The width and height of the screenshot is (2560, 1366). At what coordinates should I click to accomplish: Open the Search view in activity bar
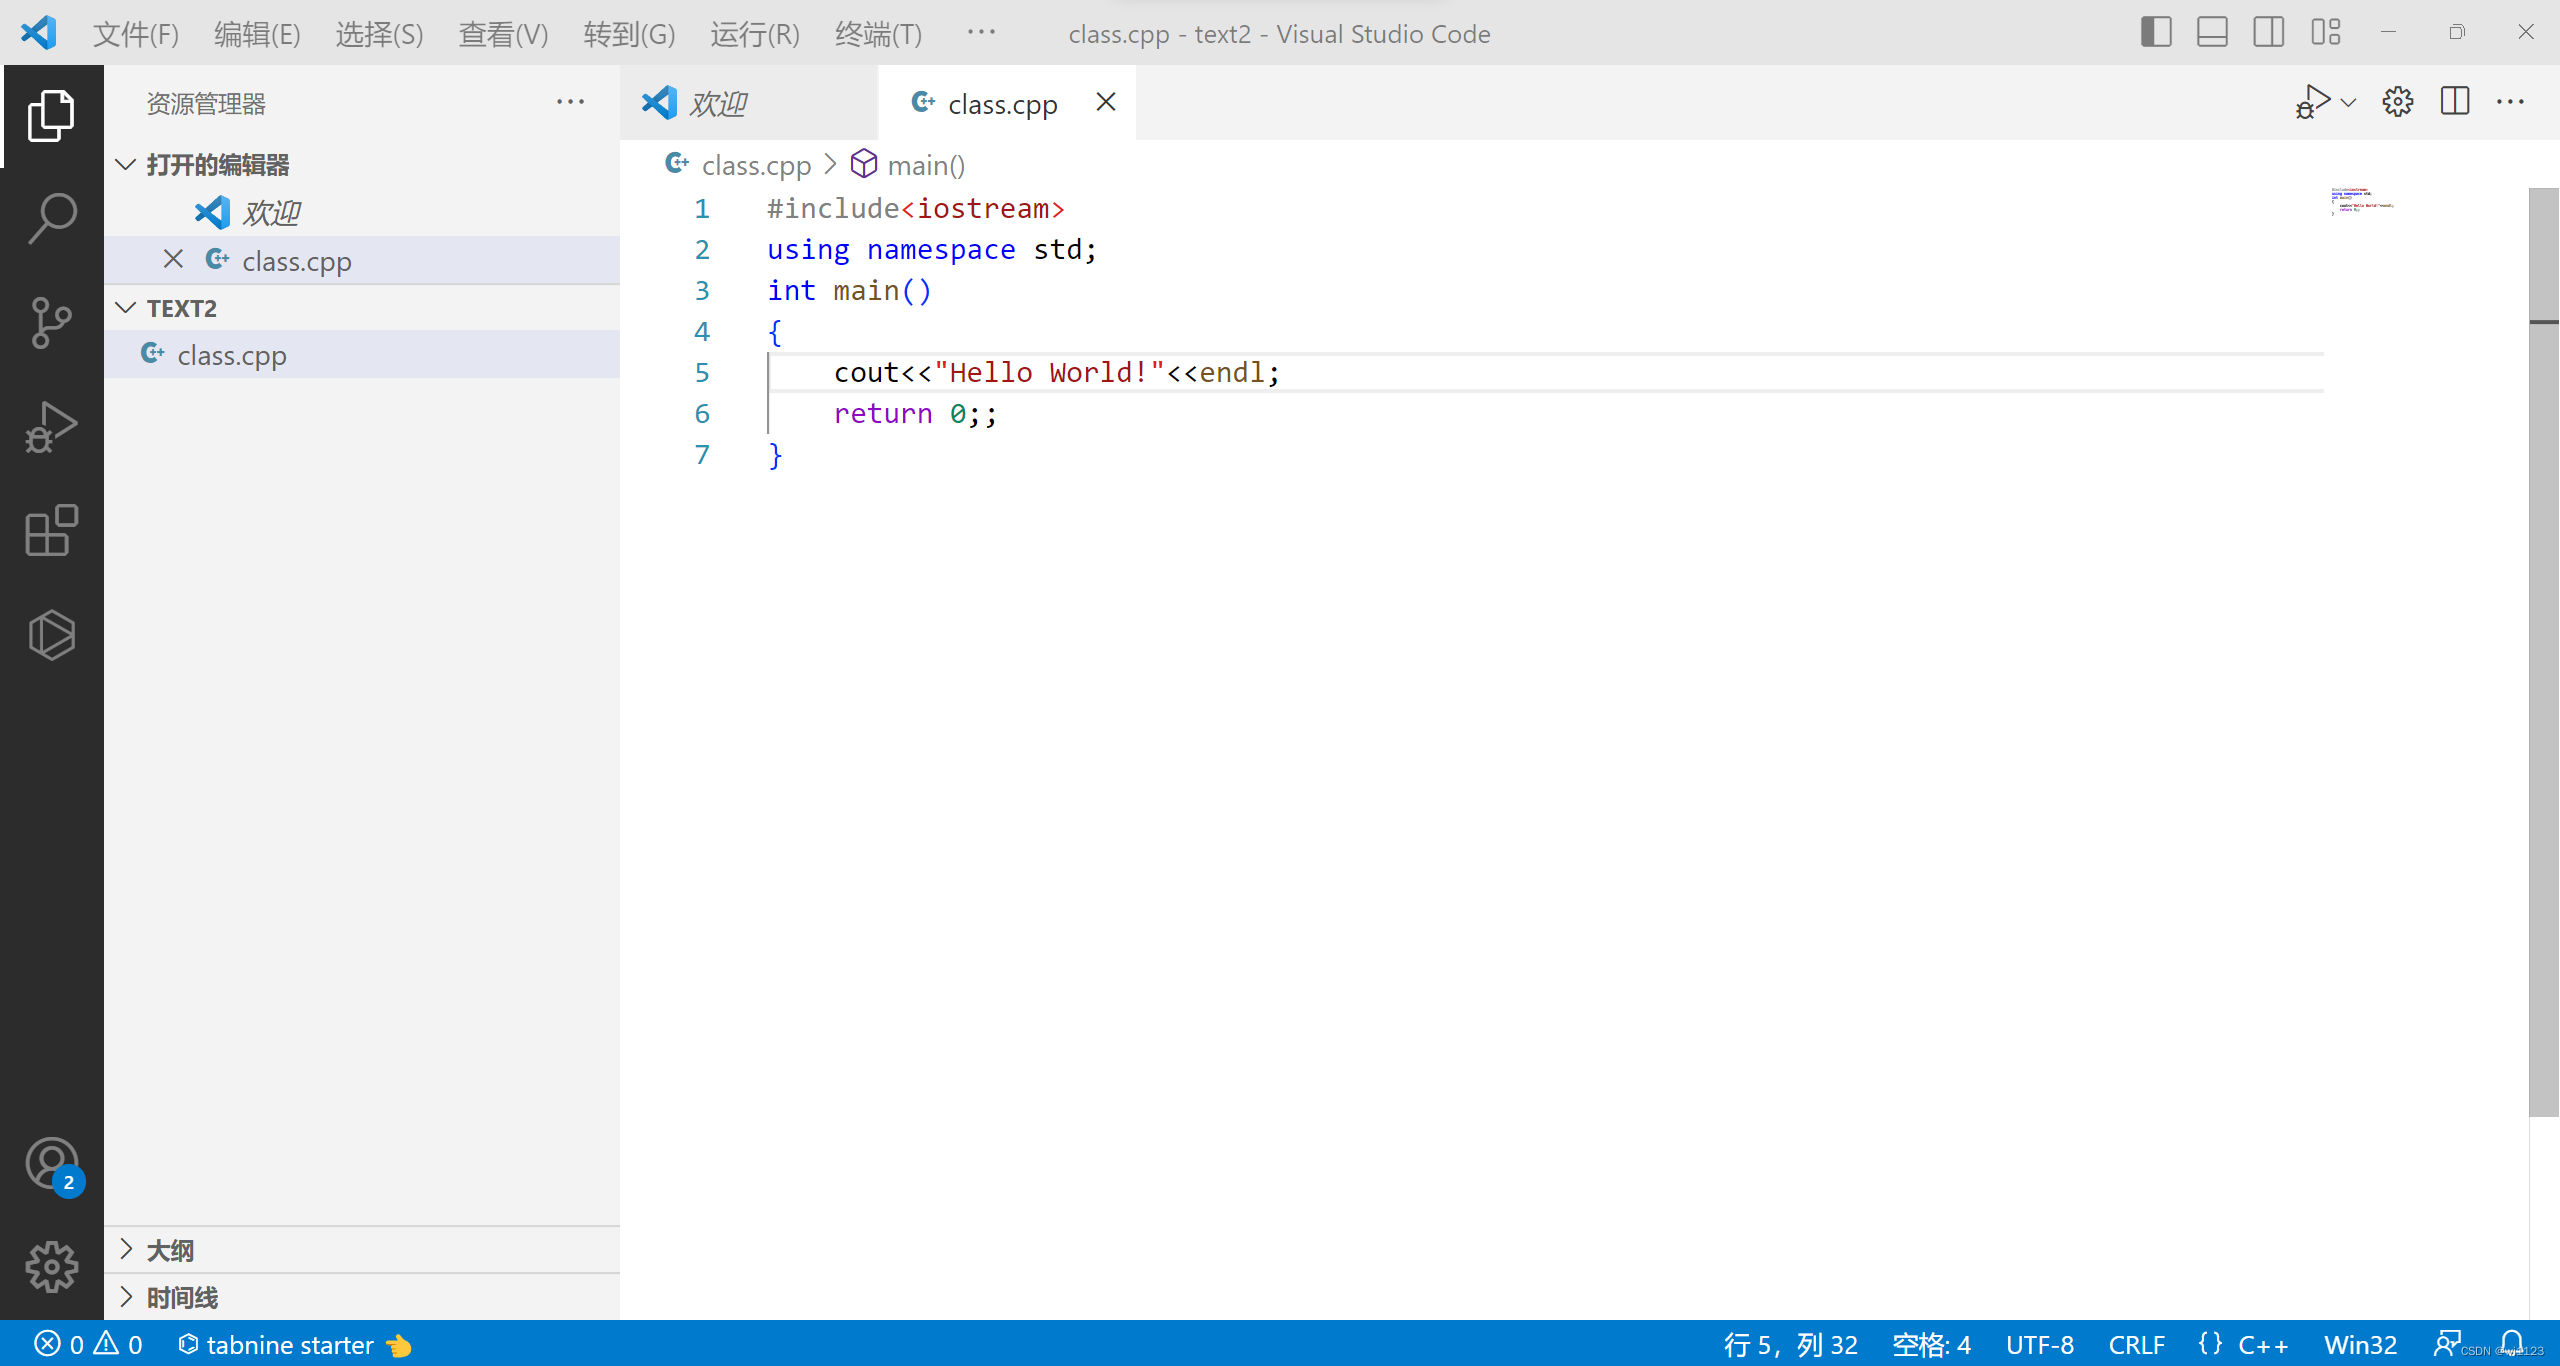click(52, 217)
